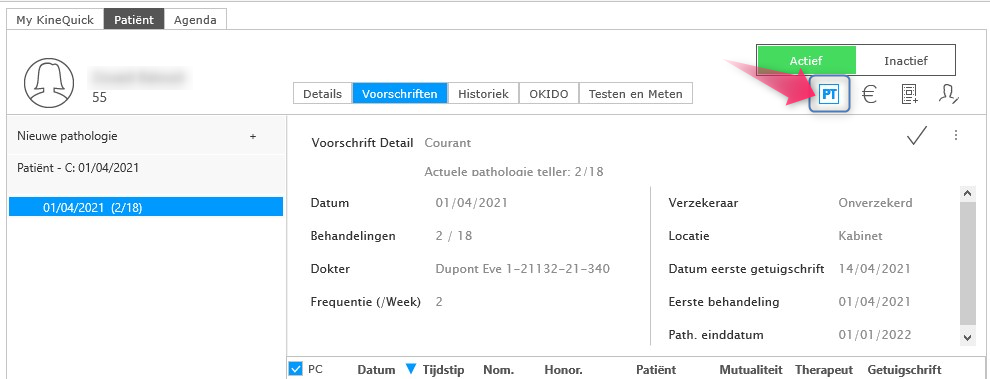Sort table by Datum column header
The image size is (990, 379).
pyautogui.click(x=376, y=370)
